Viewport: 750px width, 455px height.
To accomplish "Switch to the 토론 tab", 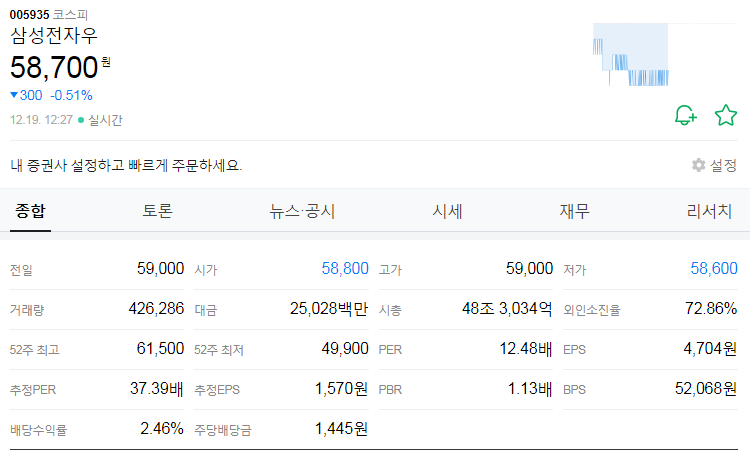I will coord(157,211).
